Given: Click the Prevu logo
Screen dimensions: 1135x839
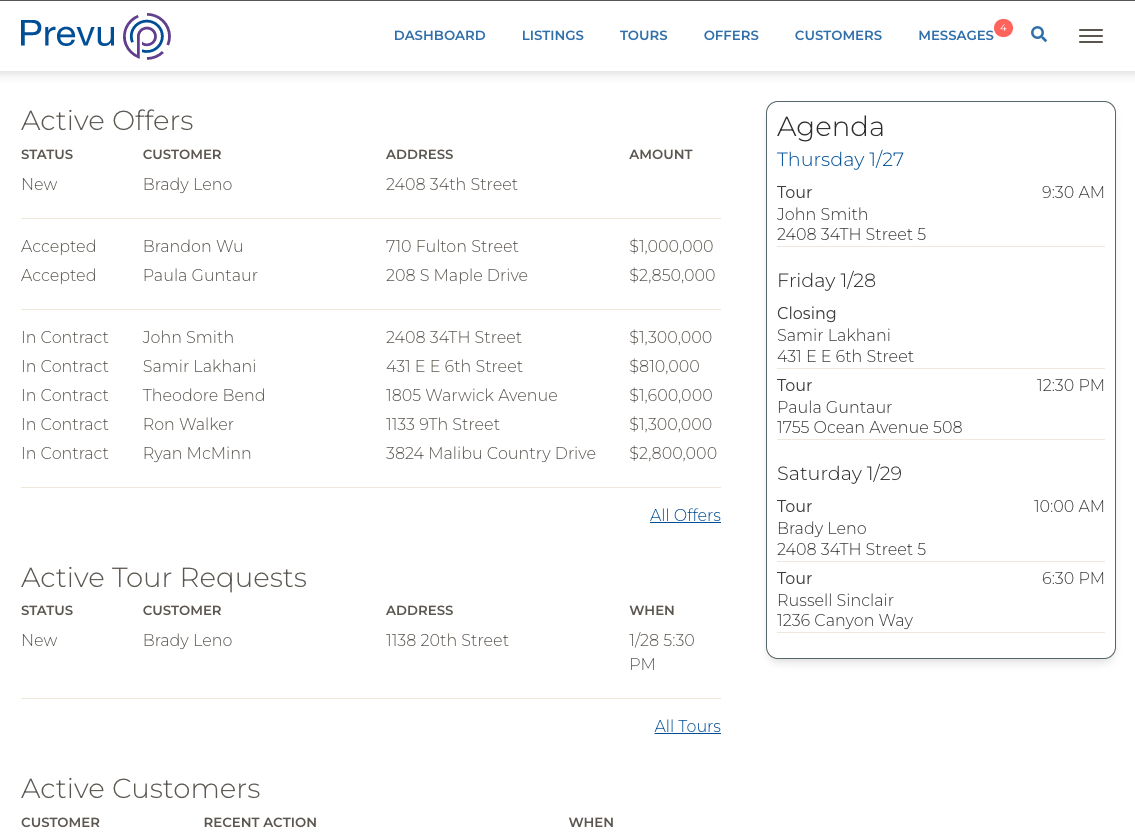Looking at the screenshot, I should pos(95,35).
